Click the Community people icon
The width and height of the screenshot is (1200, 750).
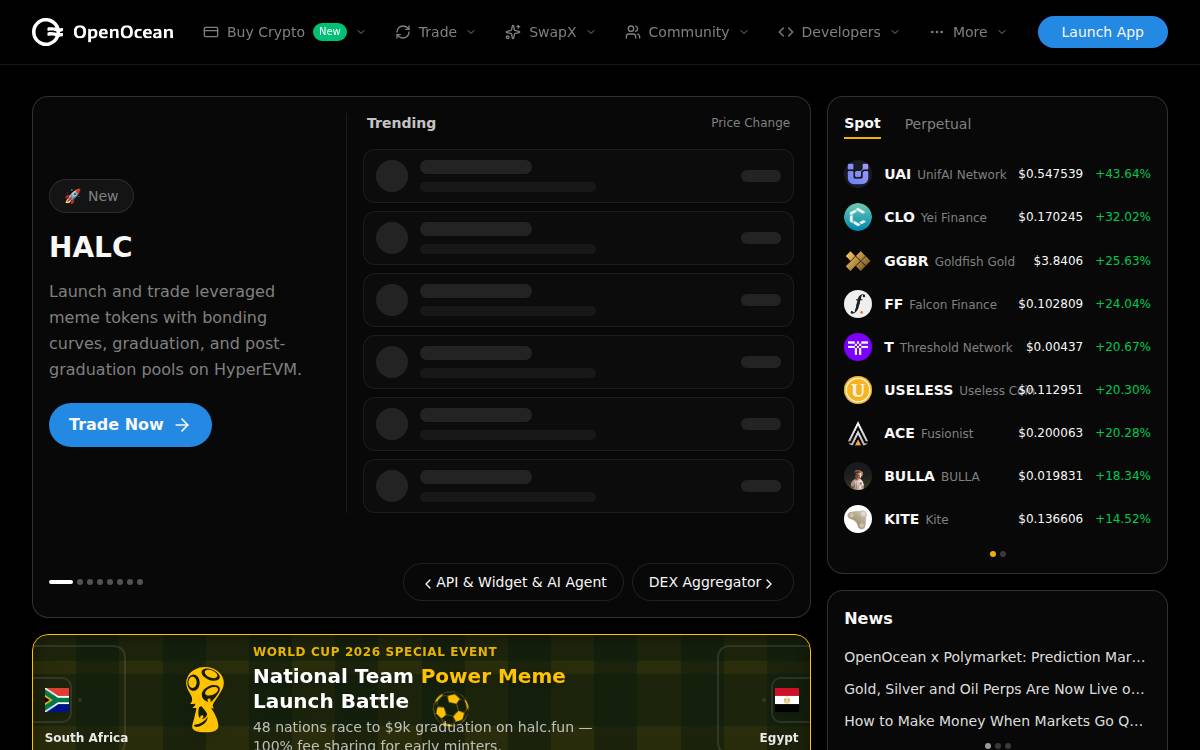pos(633,32)
